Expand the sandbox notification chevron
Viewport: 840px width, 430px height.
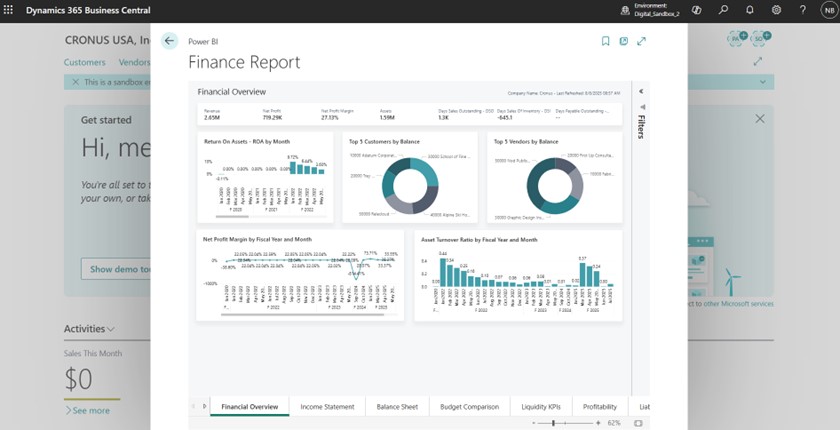click(x=763, y=82)
